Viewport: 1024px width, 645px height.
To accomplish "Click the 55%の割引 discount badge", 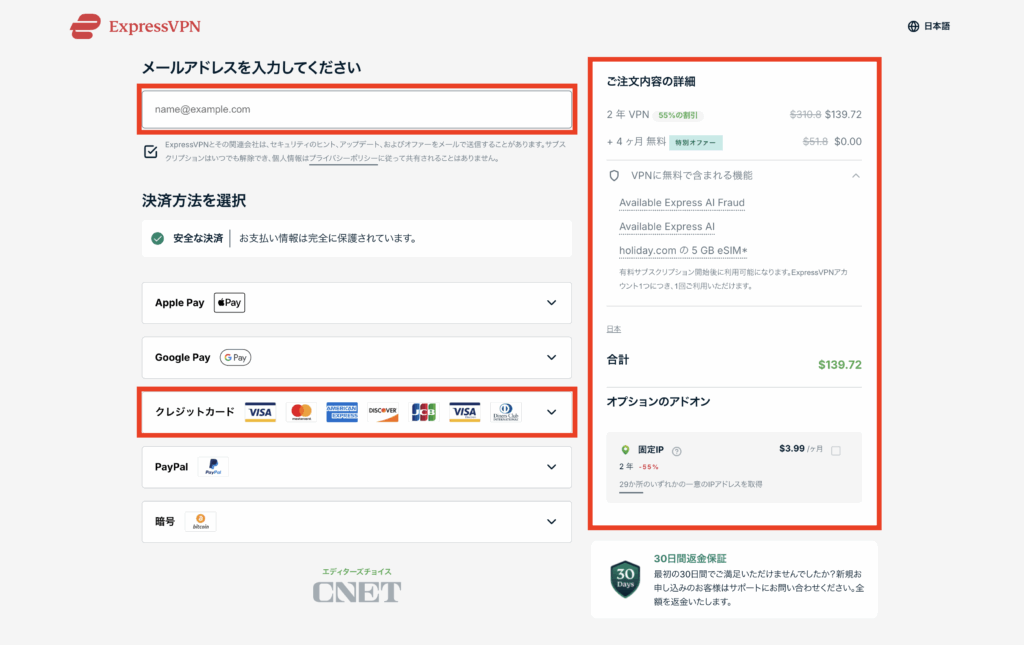I will (x=678, y=115).
